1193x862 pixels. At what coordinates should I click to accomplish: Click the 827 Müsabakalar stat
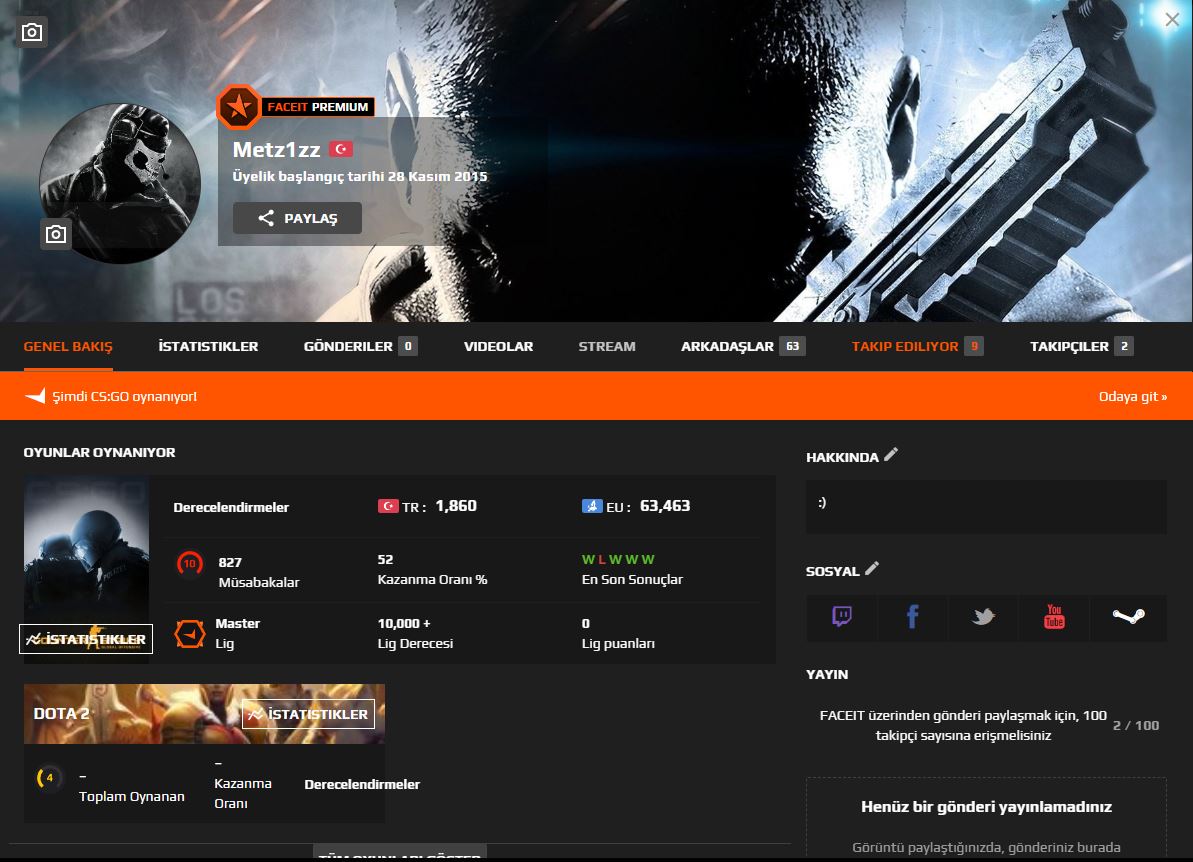click(259, 572)
